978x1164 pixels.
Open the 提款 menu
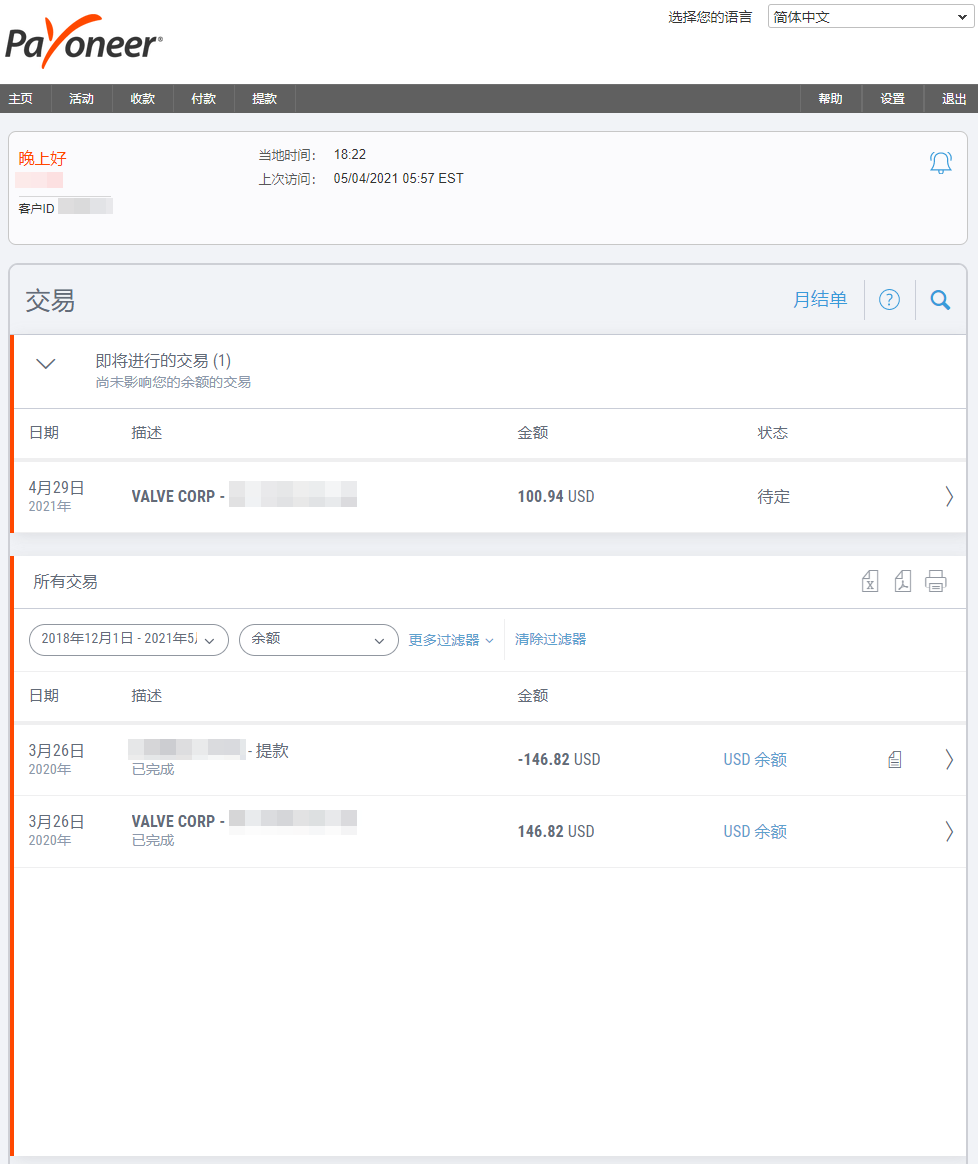point(264,99)
